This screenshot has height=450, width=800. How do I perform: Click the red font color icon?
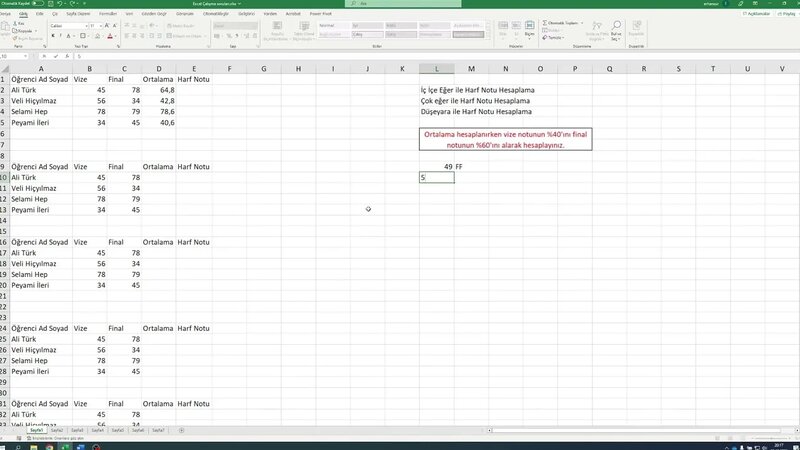pyautogui.click(x=110, y=36)
